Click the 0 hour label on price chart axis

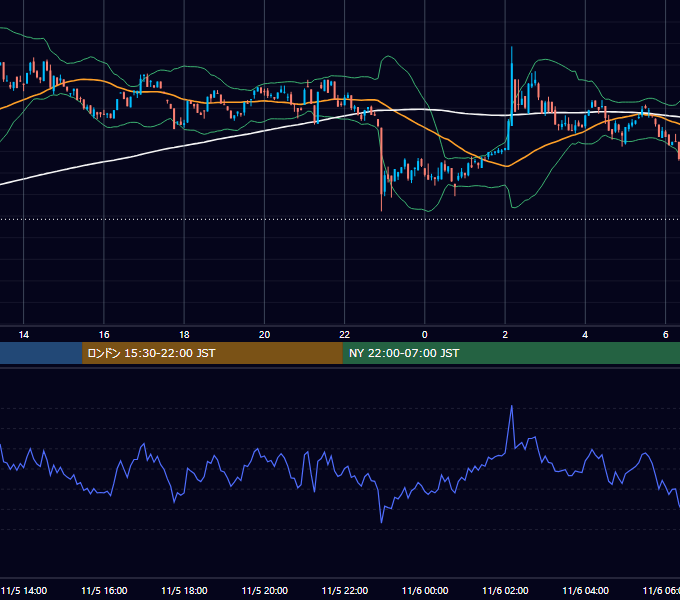point(425,335)
